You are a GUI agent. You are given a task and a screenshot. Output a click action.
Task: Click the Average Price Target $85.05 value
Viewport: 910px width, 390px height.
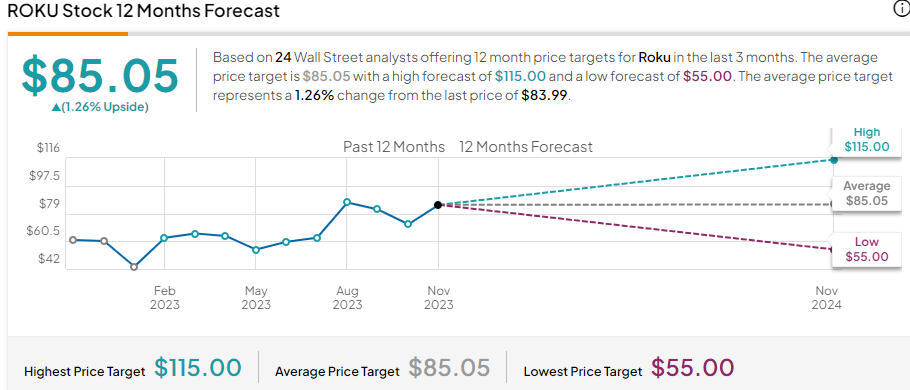point(449,368)
